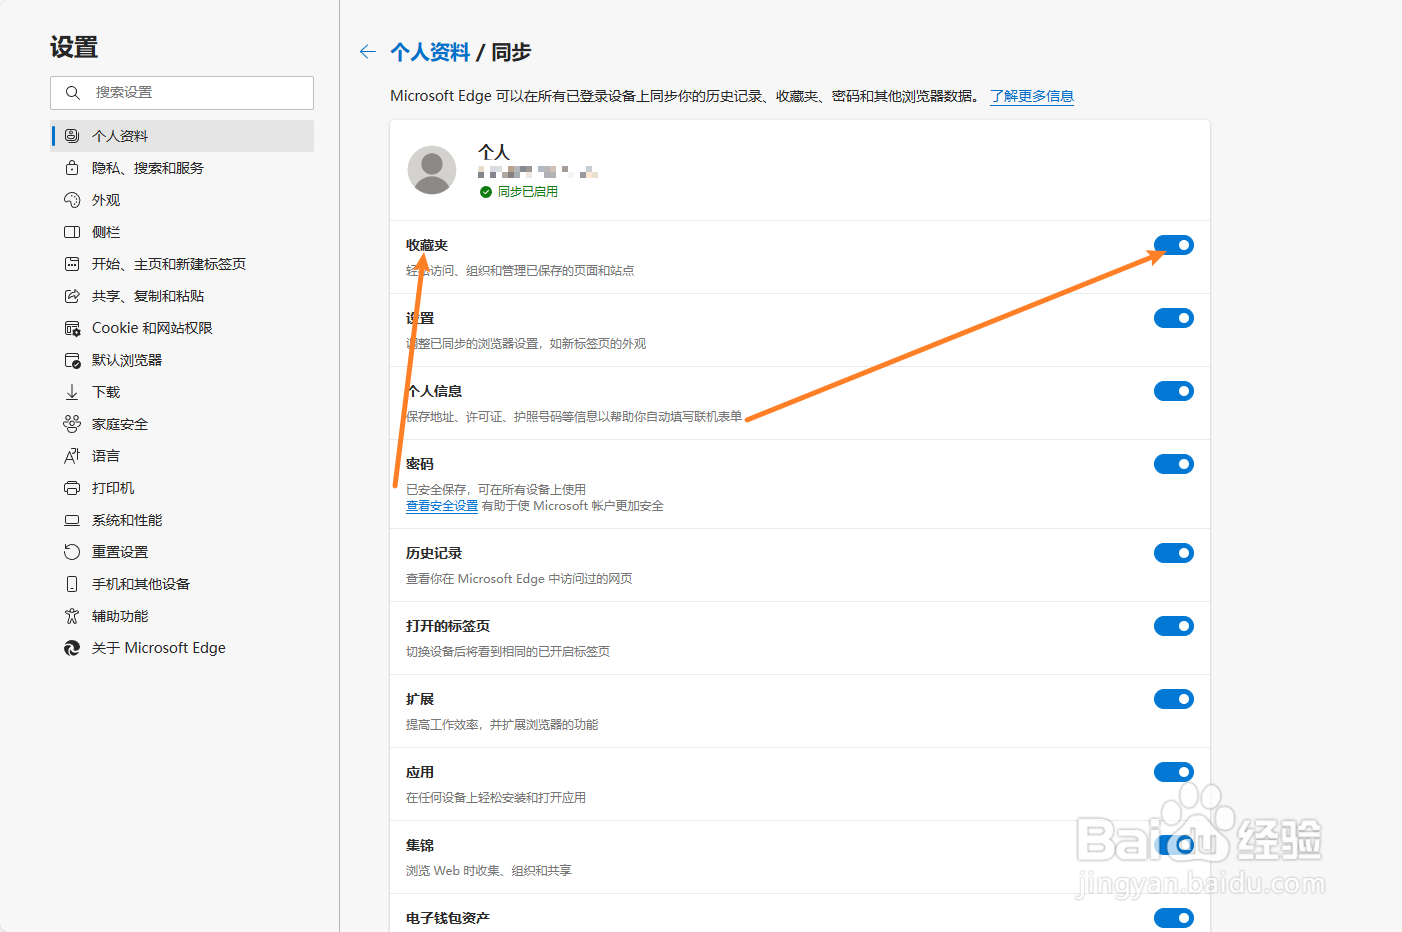Toggle the 密码 sync switch
Viewport: 1402px width, 932px height.
click(x=1174, y=464)
